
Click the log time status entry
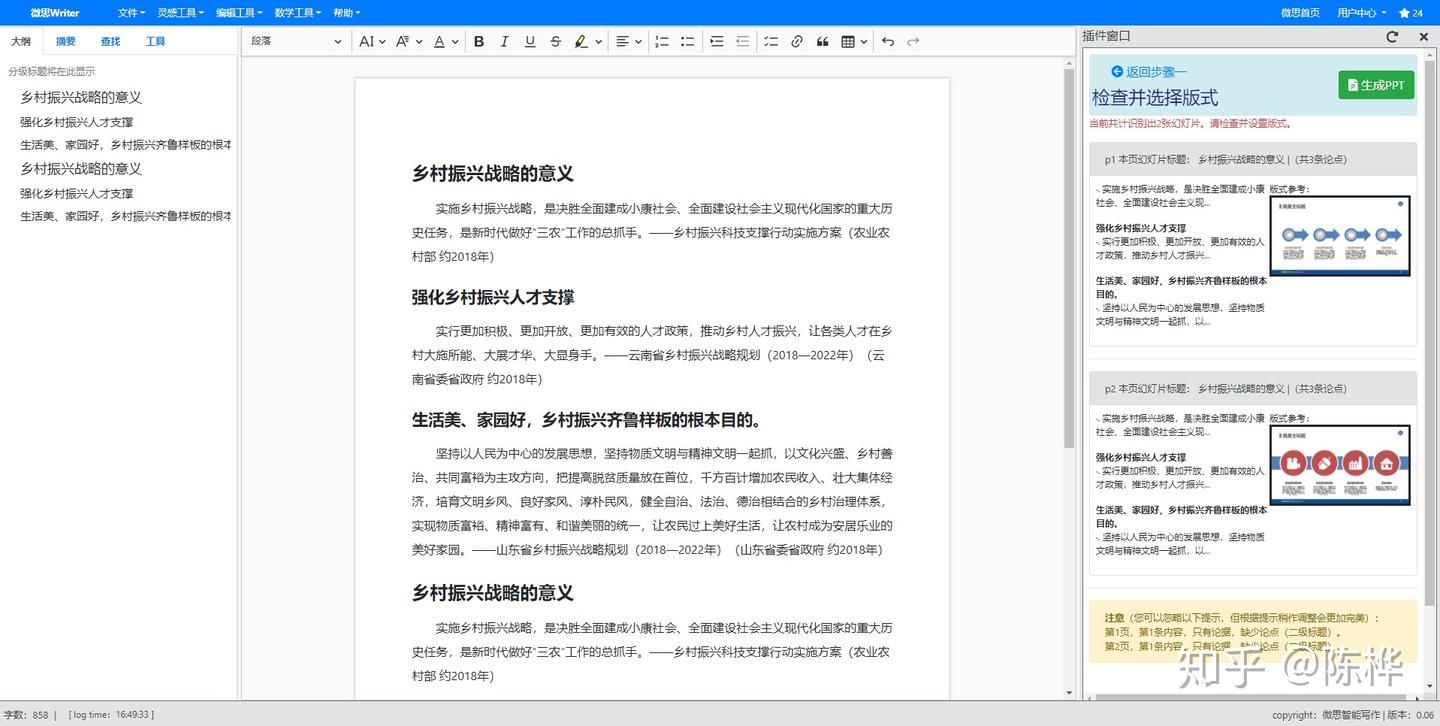point(111,715)
